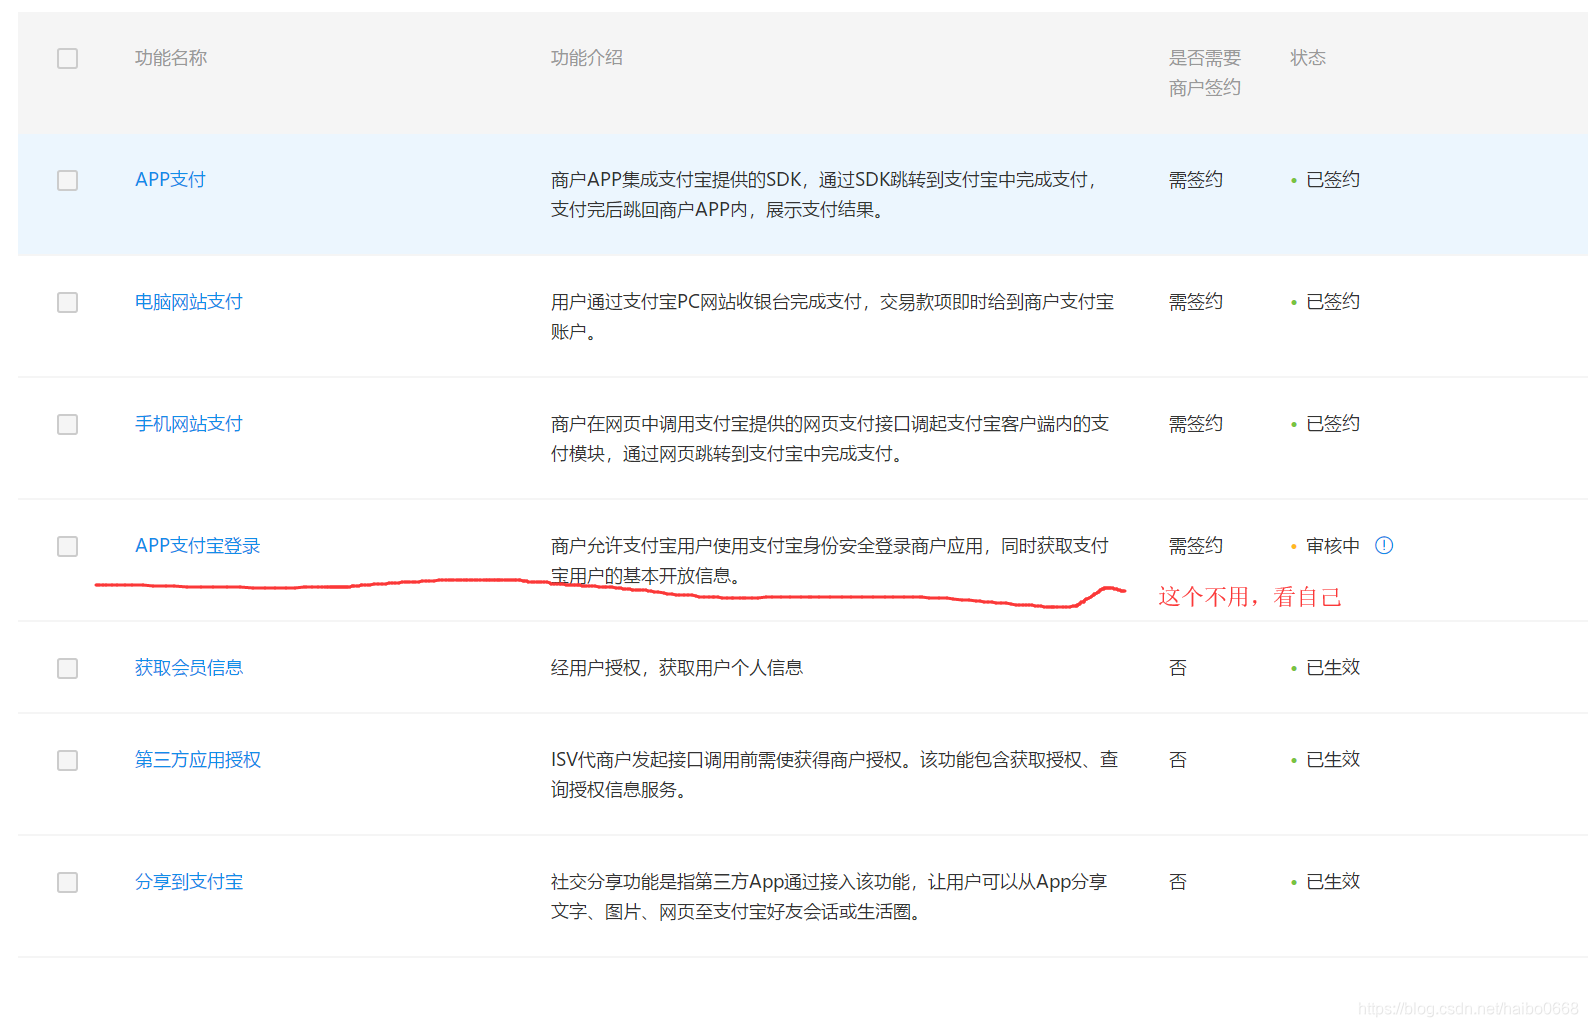
Task: Check the box for 获取会员信息 row
Action: (x=67, y=668)
